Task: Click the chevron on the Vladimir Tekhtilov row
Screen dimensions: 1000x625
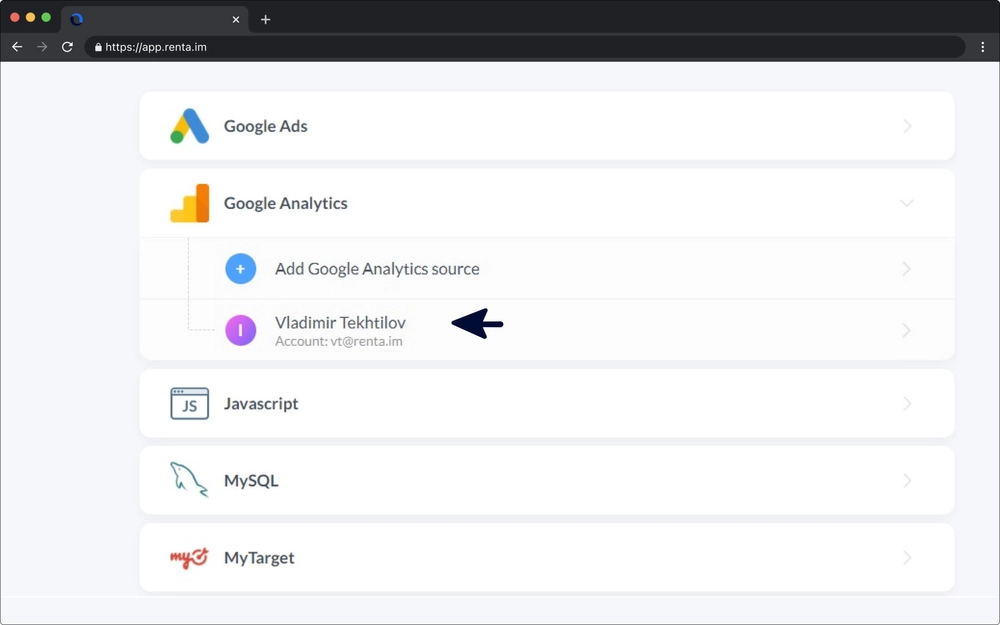Action: pyautogui.click(x=907, y=330)
